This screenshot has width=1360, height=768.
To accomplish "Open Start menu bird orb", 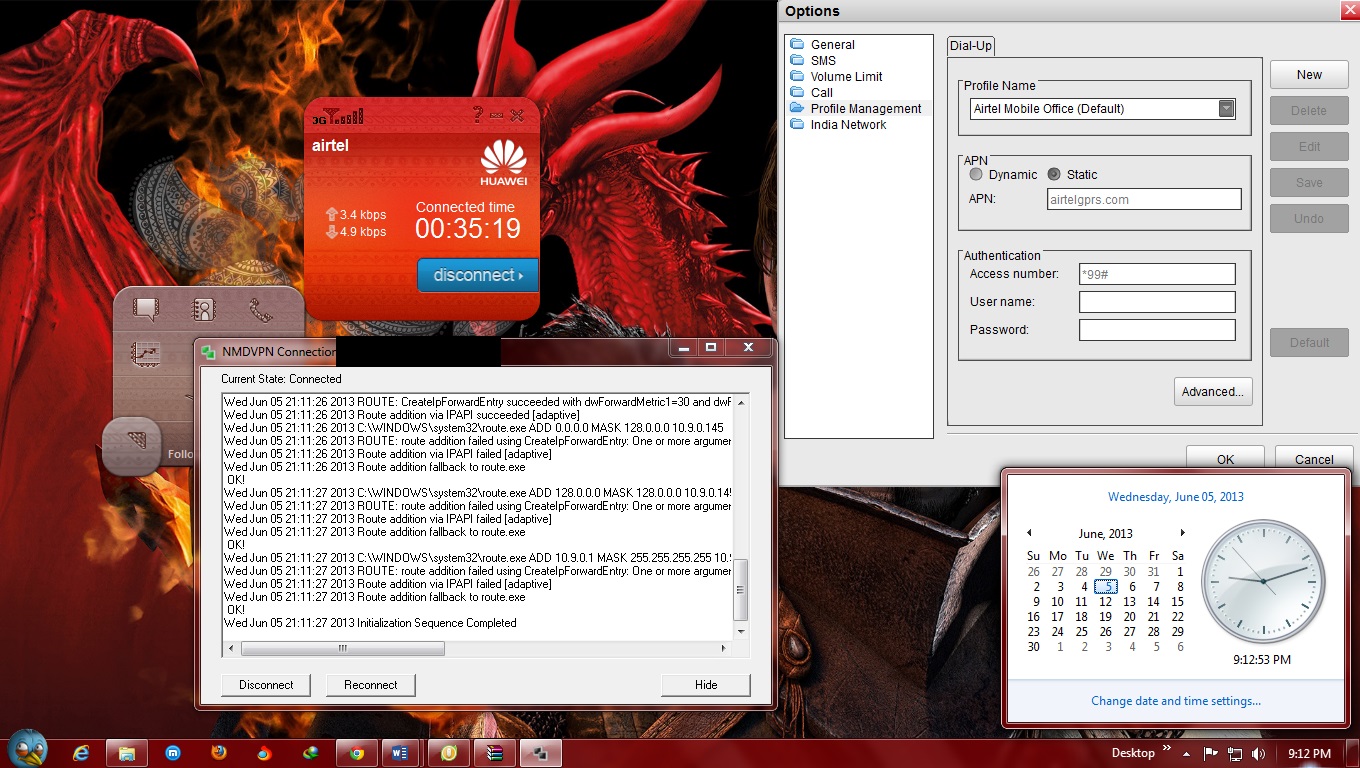I will point(27,749).
